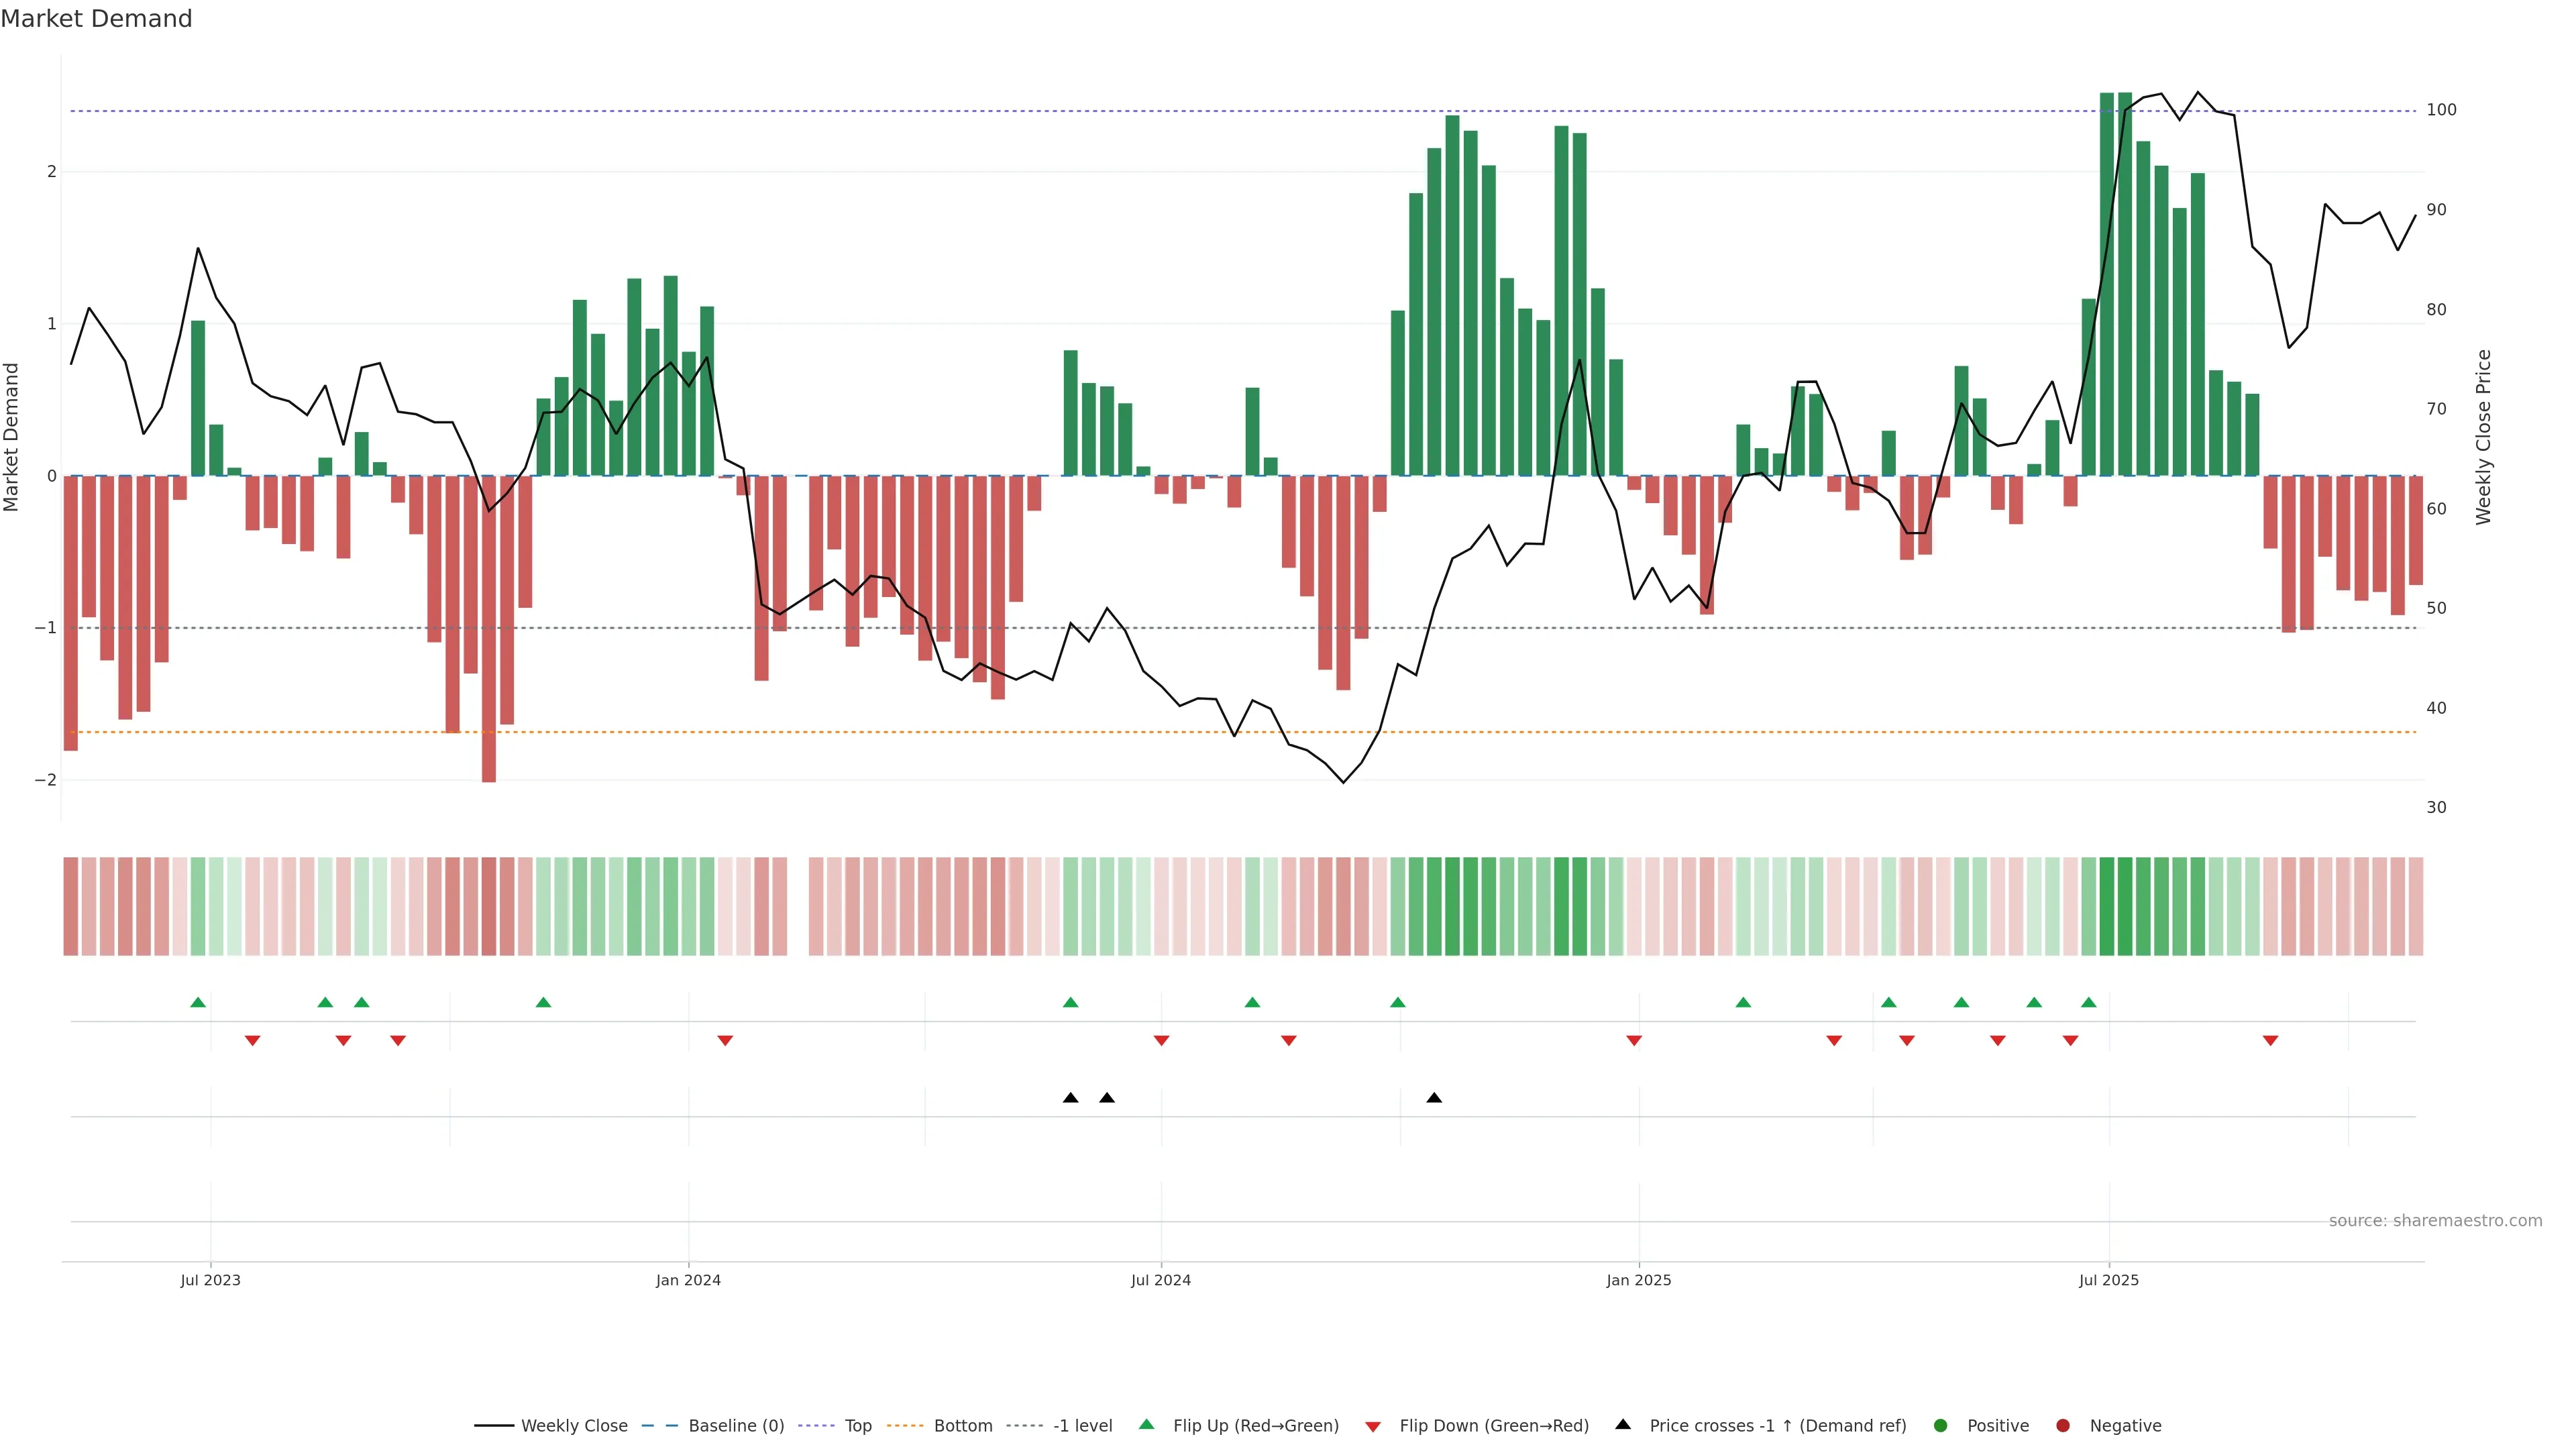Click the Jul 2024 x-axis label
Image resolution: width=2576 pixels, height=1449 pixels.
(1160, 1281)
